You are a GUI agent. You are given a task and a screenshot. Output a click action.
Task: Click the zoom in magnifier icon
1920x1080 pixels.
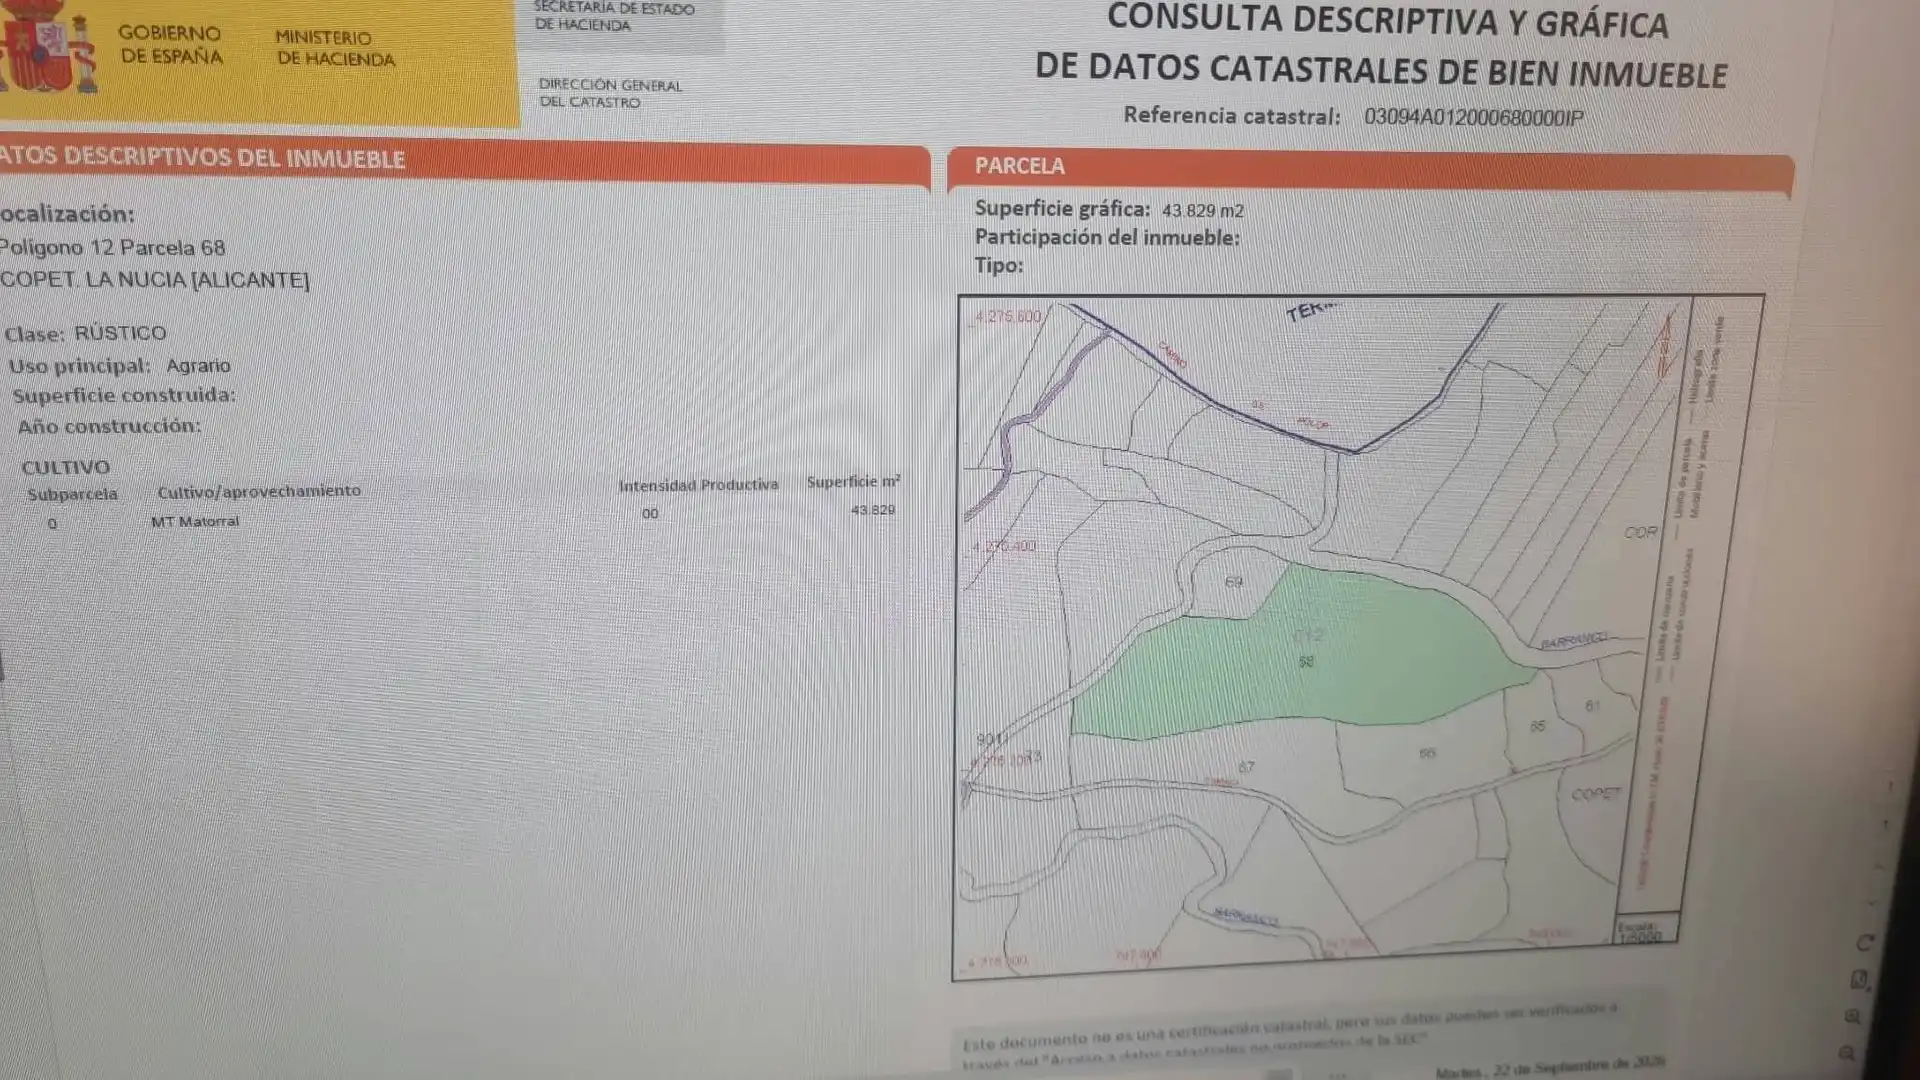[1853, 1017]
